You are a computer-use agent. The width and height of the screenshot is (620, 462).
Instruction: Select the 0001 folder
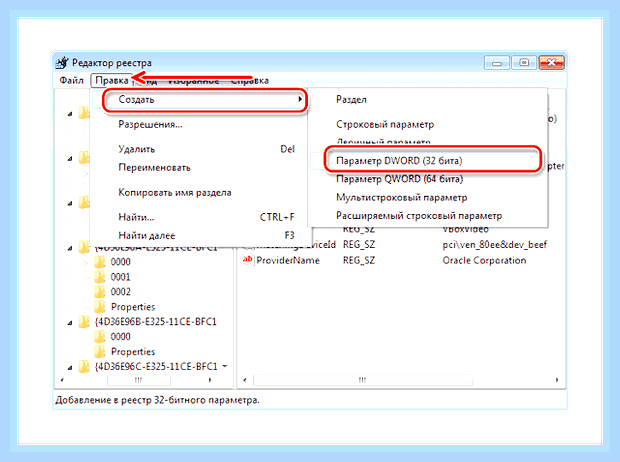tap(120, 277)
